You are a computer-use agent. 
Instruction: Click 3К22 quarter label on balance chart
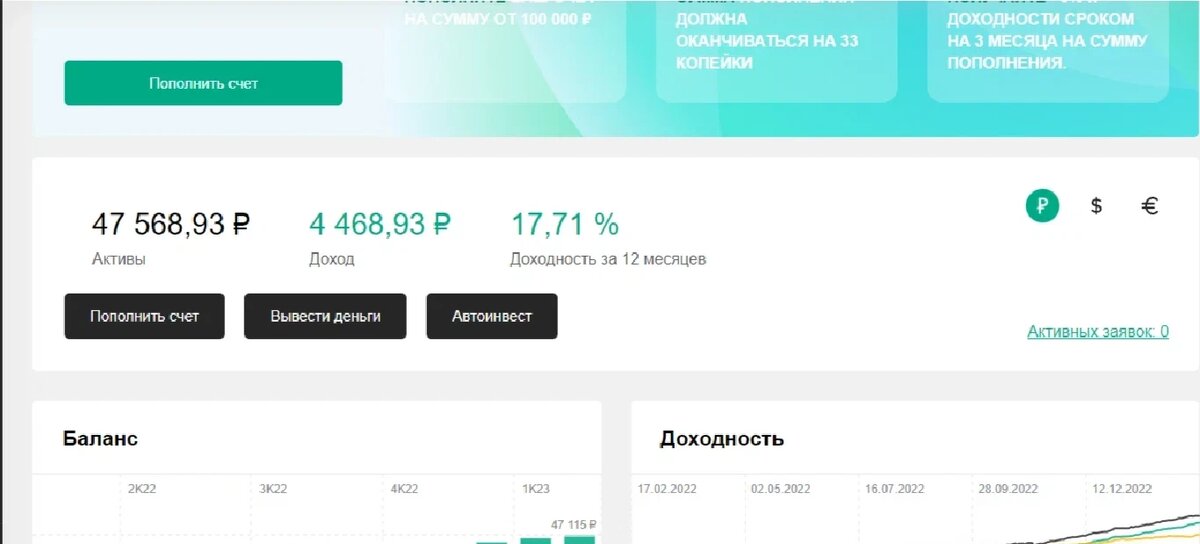click(x=273, y=489)
